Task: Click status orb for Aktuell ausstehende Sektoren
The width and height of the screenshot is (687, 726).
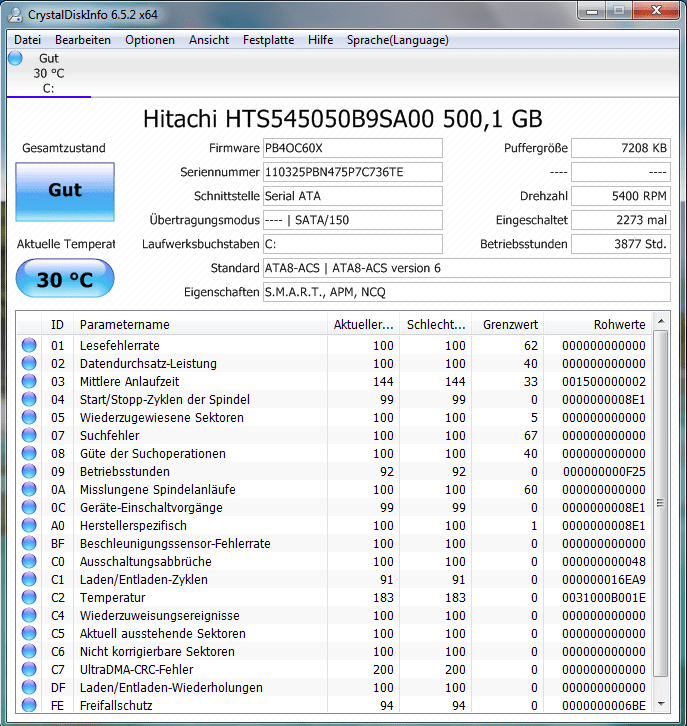Action: [x=29, y=634]
